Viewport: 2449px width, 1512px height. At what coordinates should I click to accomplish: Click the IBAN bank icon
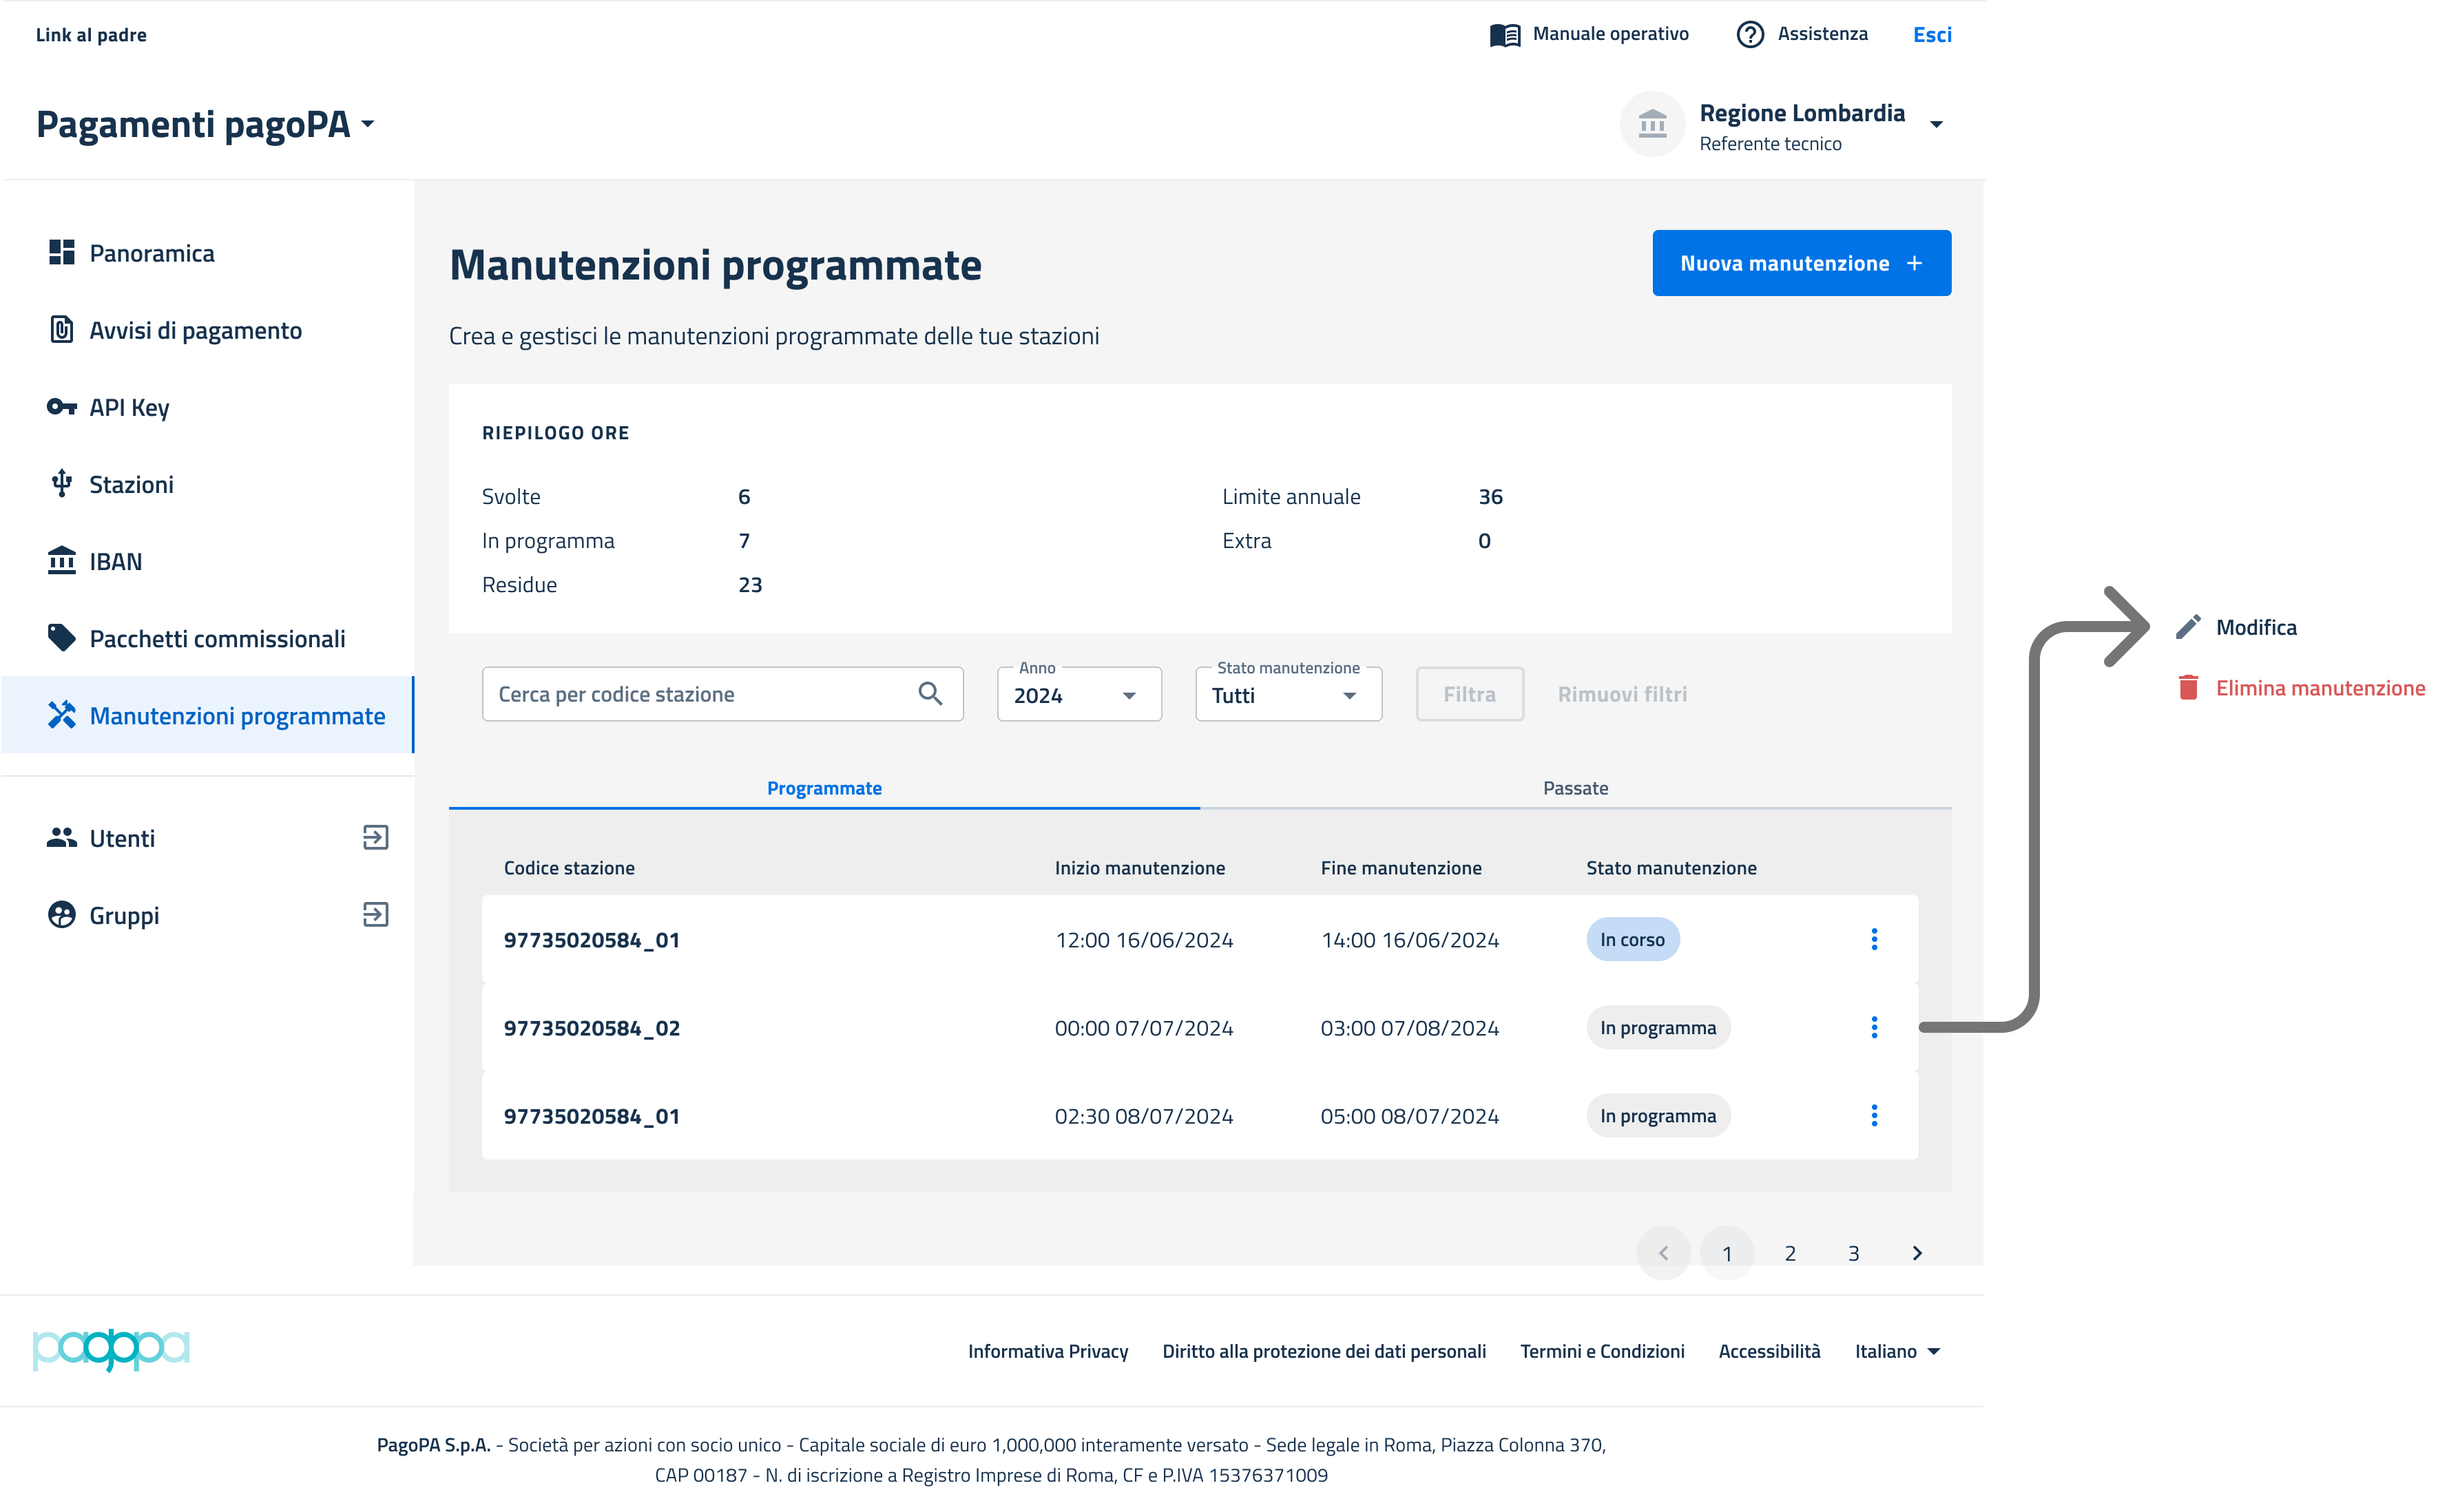coord(61,561)
